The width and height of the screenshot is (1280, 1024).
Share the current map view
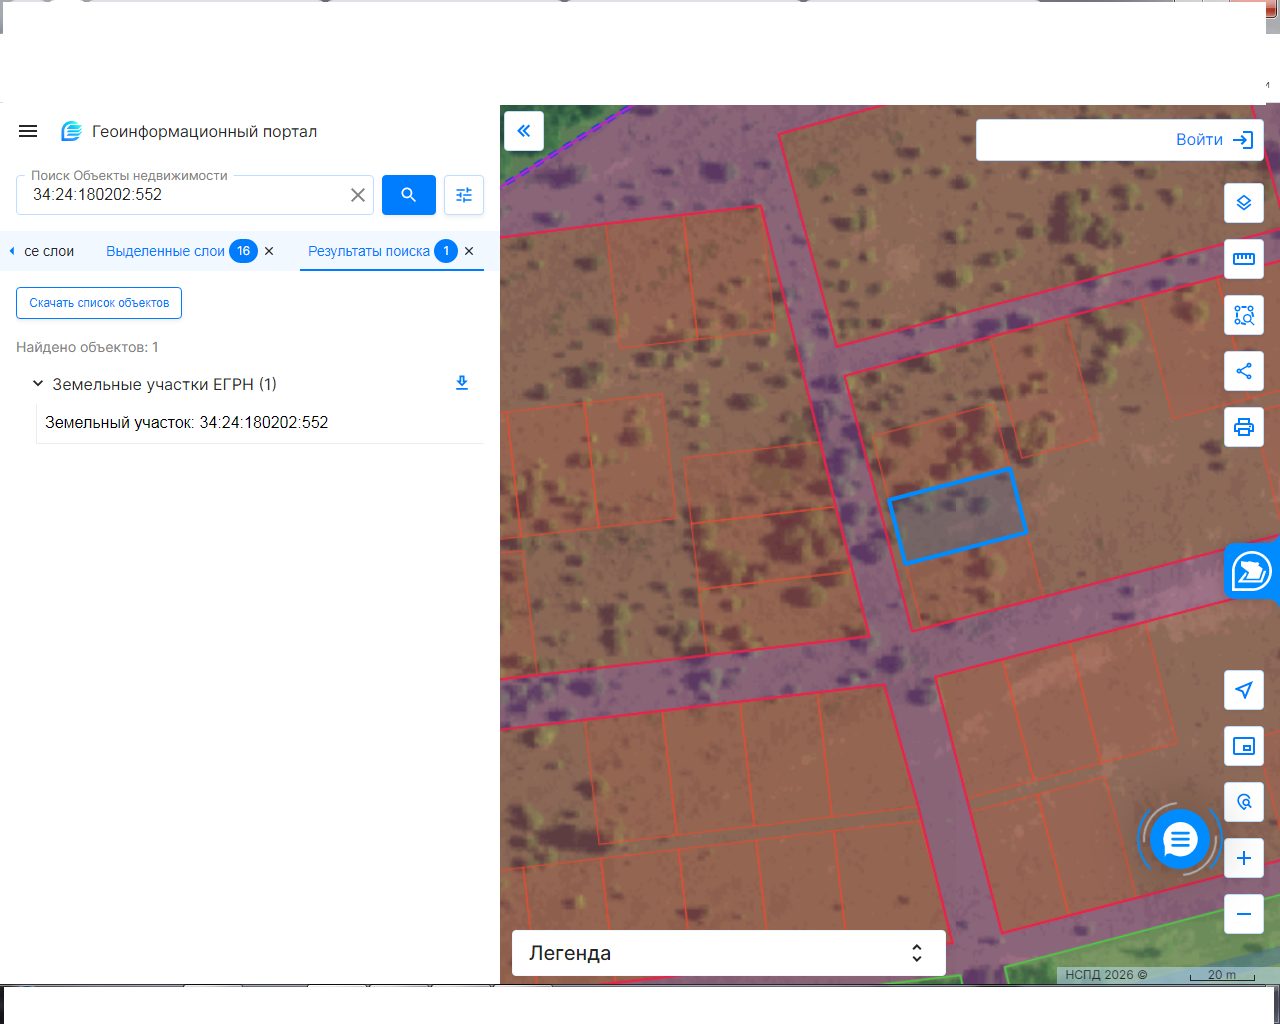point(1244,371)
